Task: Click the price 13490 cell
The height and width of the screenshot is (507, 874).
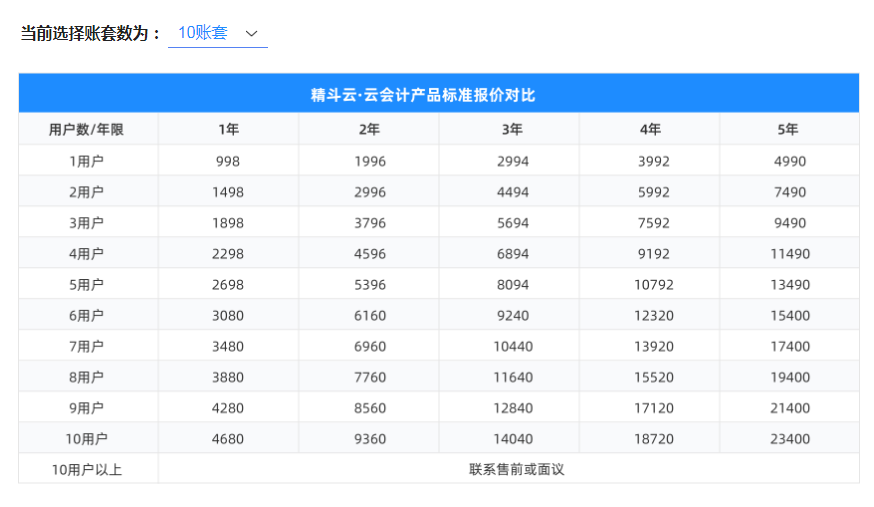Action: pos(790,285)
